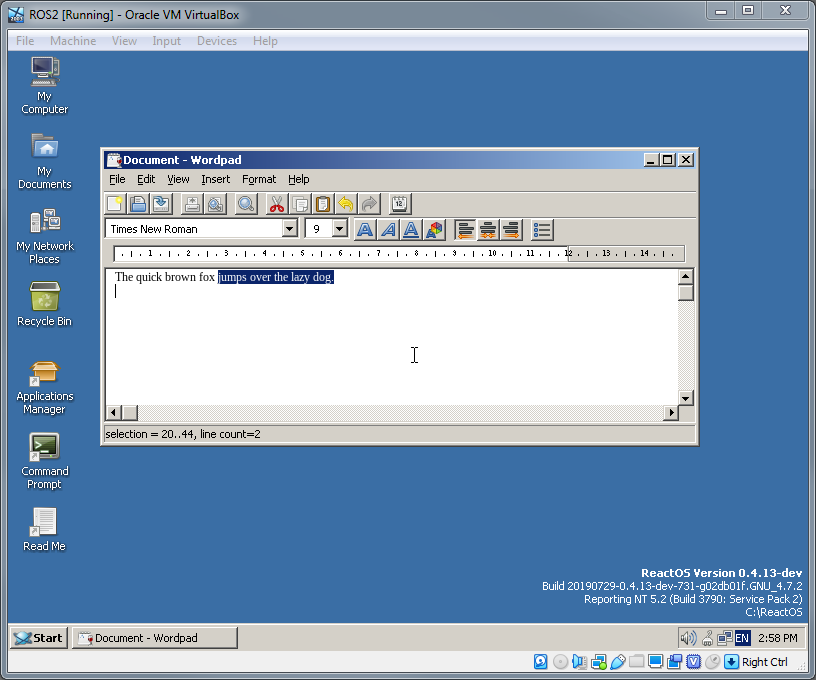816x680 pixels.
Task: Select the Recycle Bin icon
Action: pos(45,304)
